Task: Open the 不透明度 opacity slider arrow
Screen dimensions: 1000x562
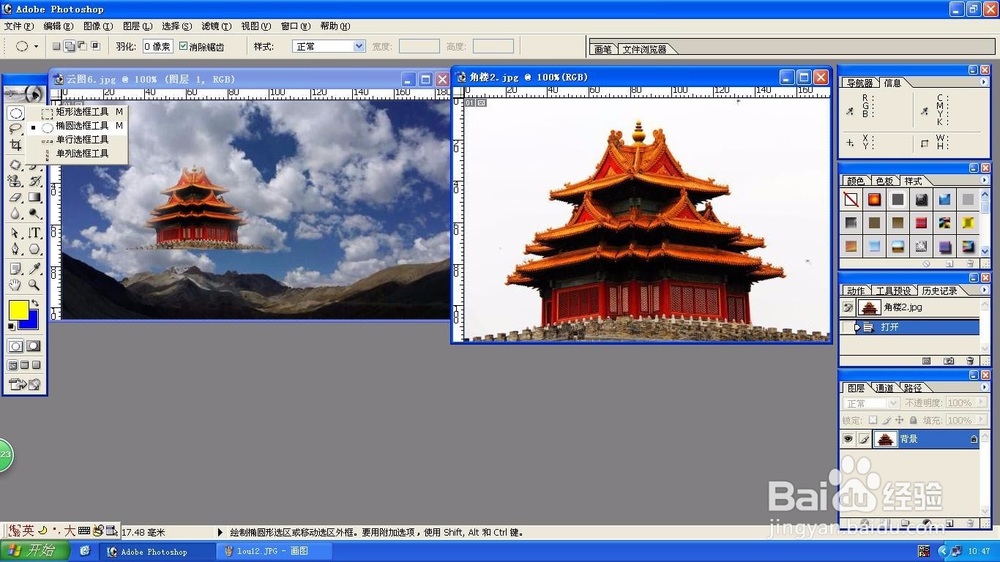Action: pos(981,403)
